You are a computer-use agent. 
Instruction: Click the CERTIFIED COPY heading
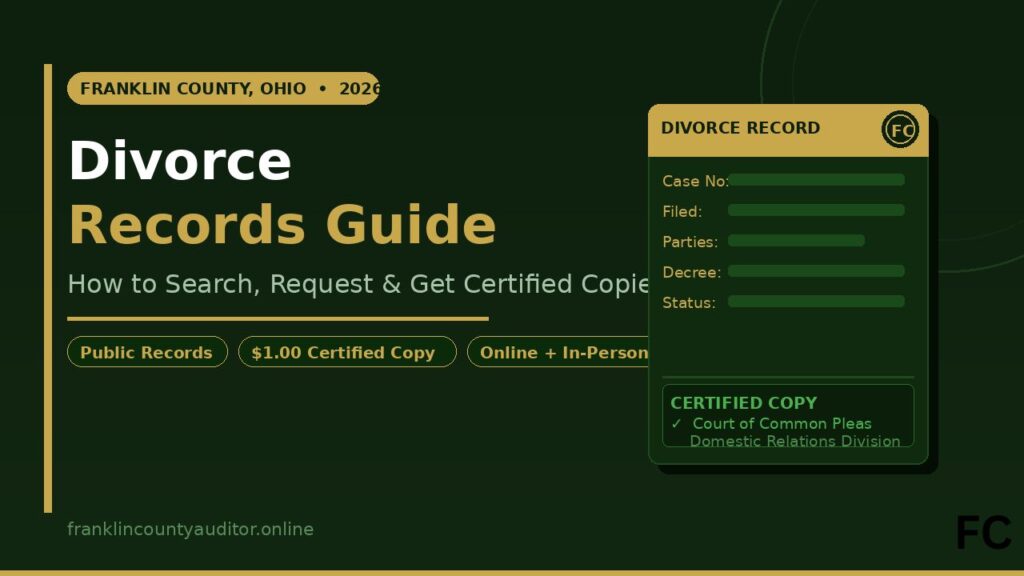pyautogui.click(x=743, y=403)
